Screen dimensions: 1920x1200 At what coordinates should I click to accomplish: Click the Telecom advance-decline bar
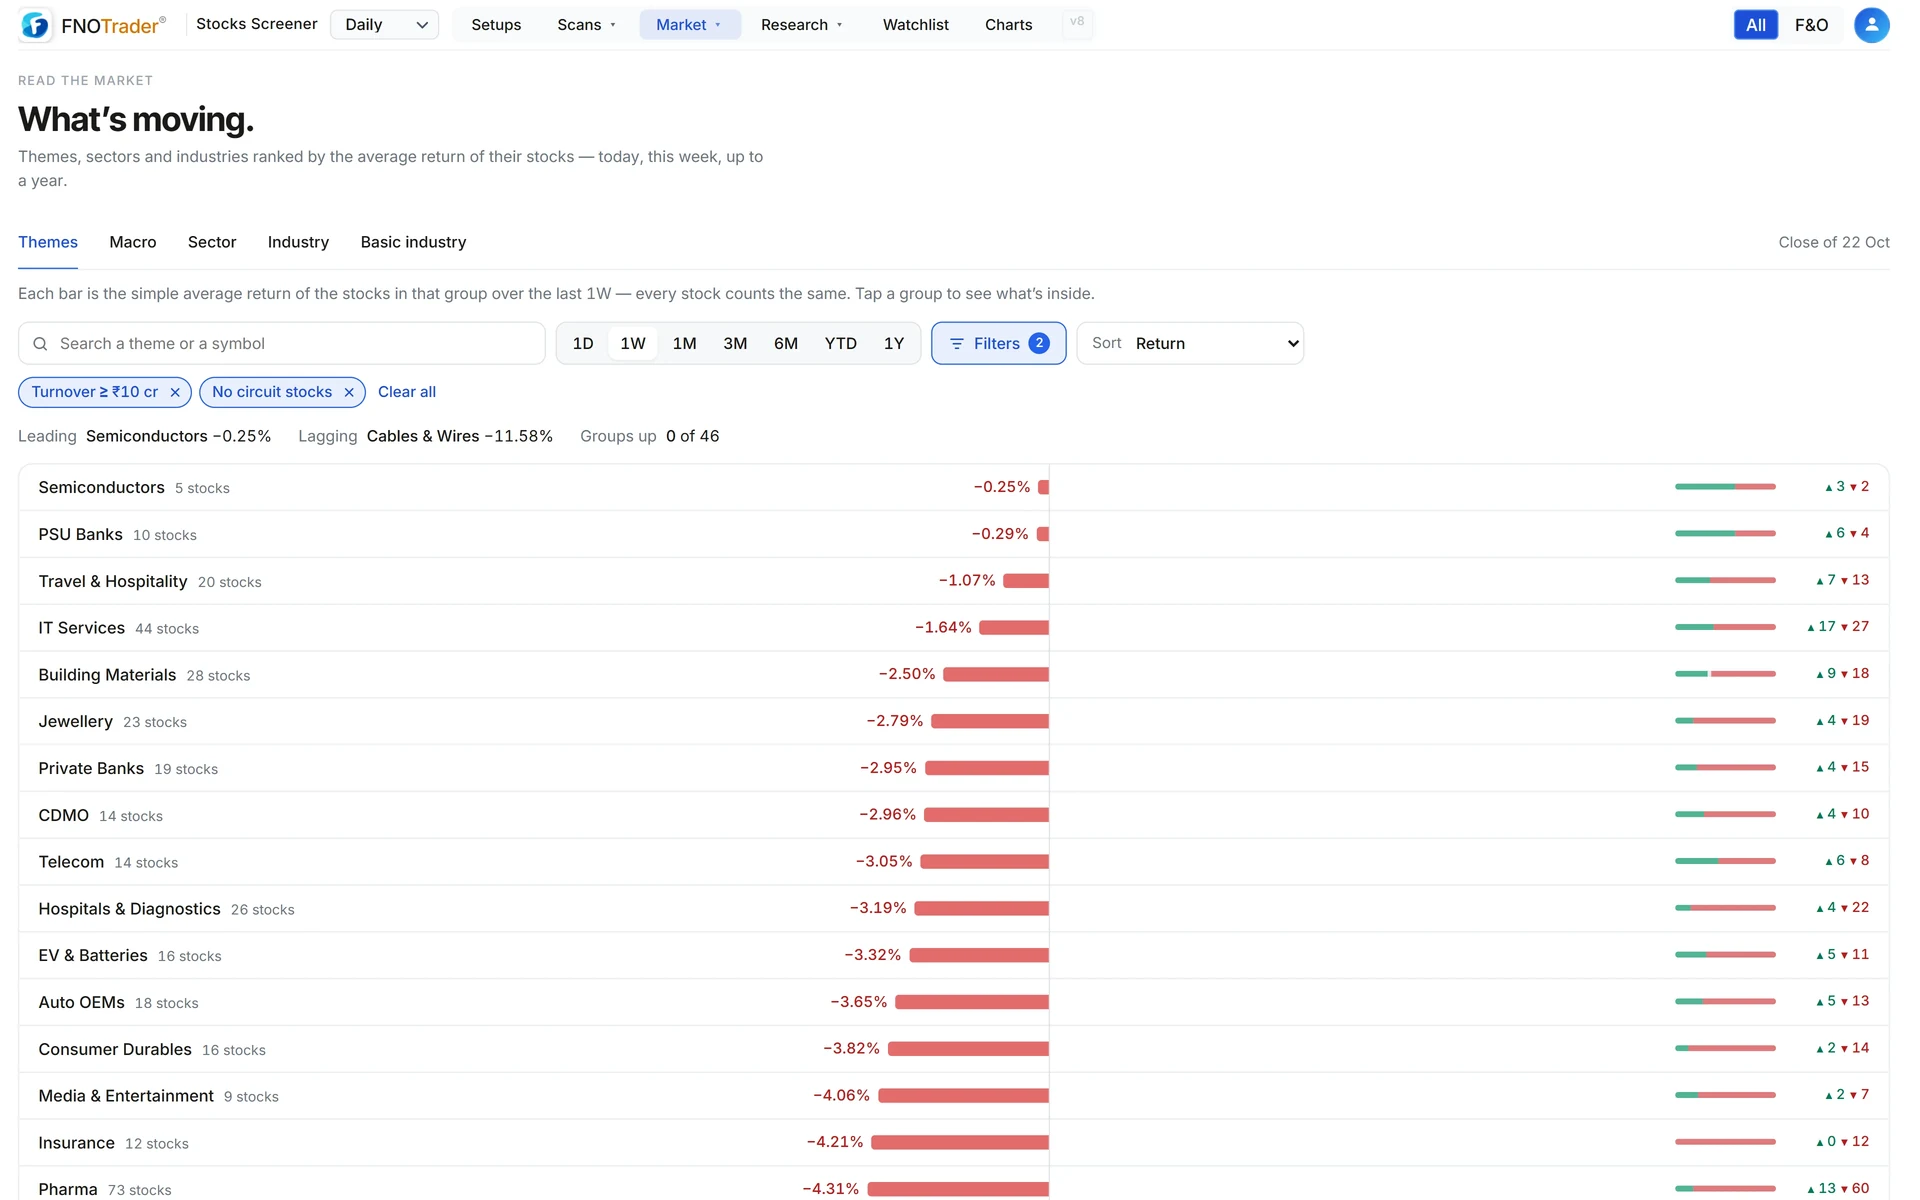tap(1725, 861)
